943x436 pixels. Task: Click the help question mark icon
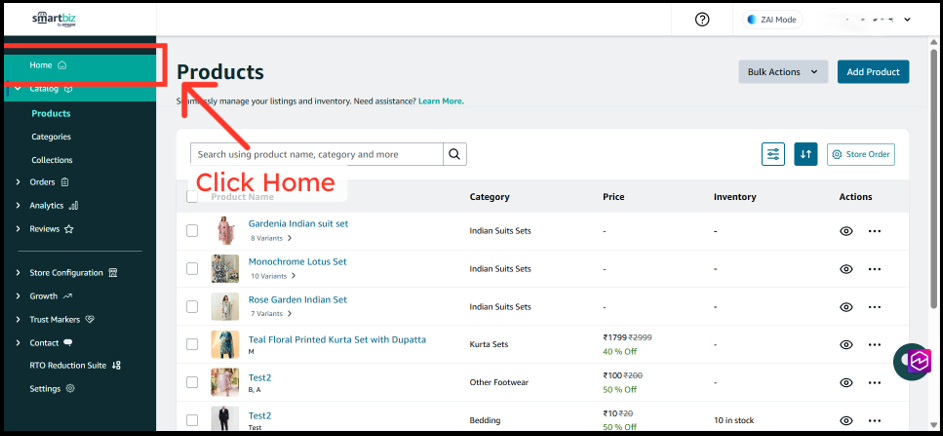point(702,20)
